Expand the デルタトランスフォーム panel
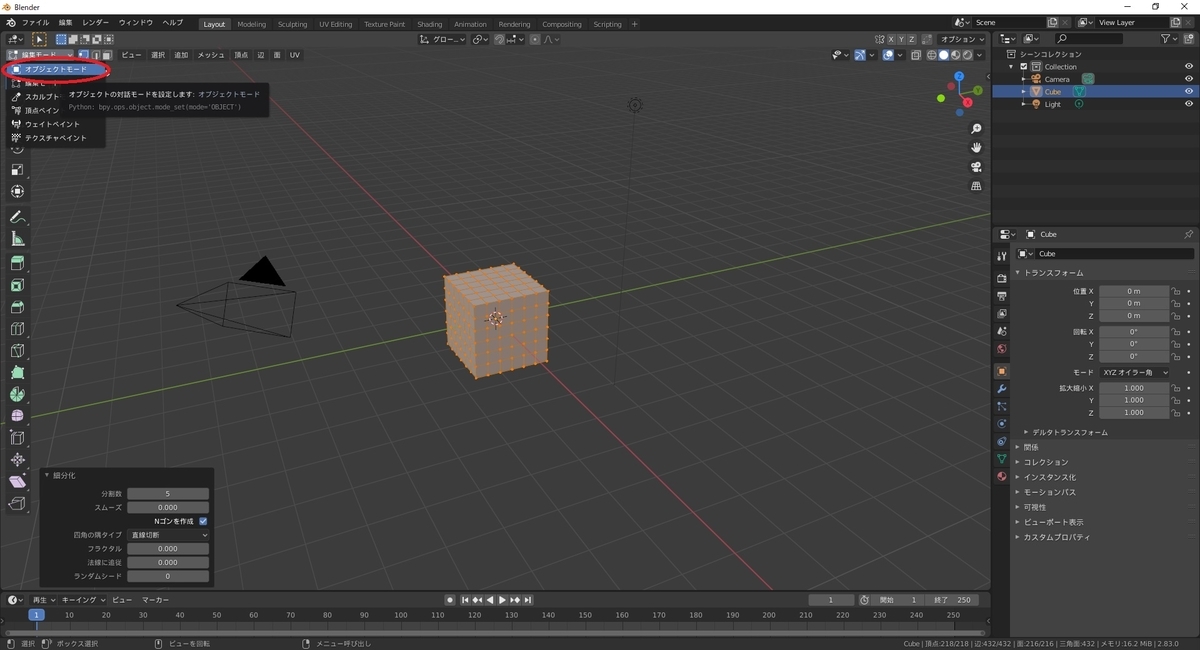The height and width of the screenshot is (650, 1200). point(1070,432)
